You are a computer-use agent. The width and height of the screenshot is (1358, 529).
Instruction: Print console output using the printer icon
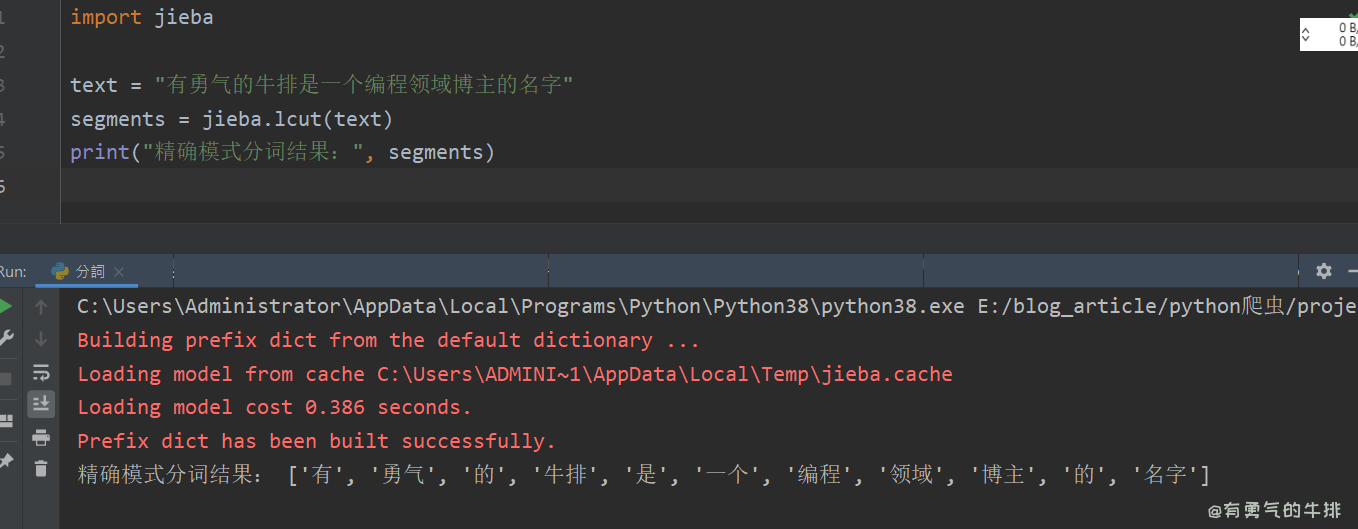[41, 437]
